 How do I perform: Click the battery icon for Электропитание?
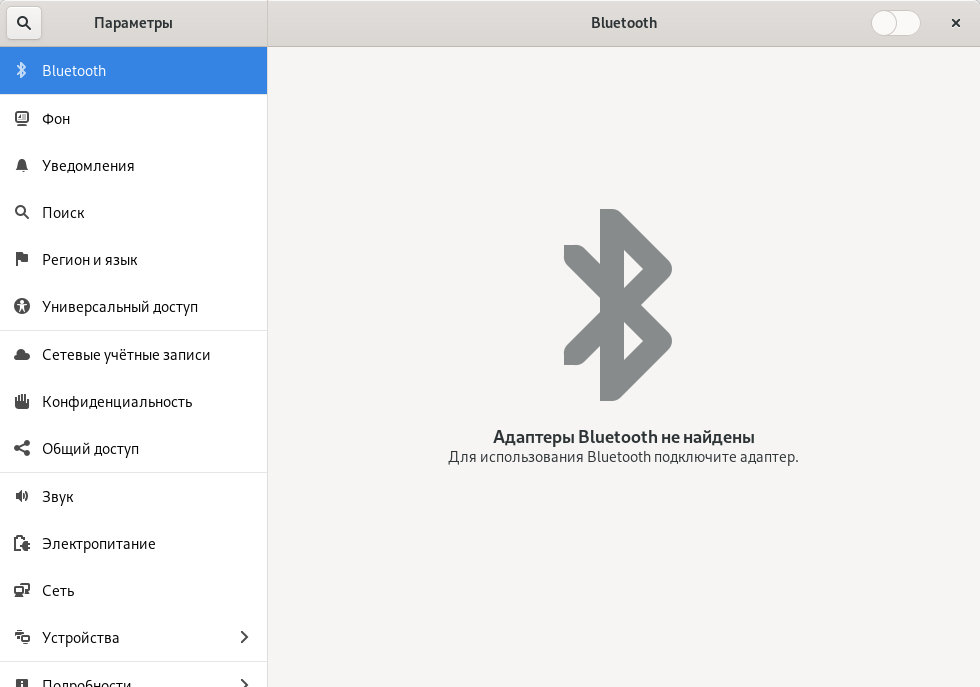click(22, 544)
